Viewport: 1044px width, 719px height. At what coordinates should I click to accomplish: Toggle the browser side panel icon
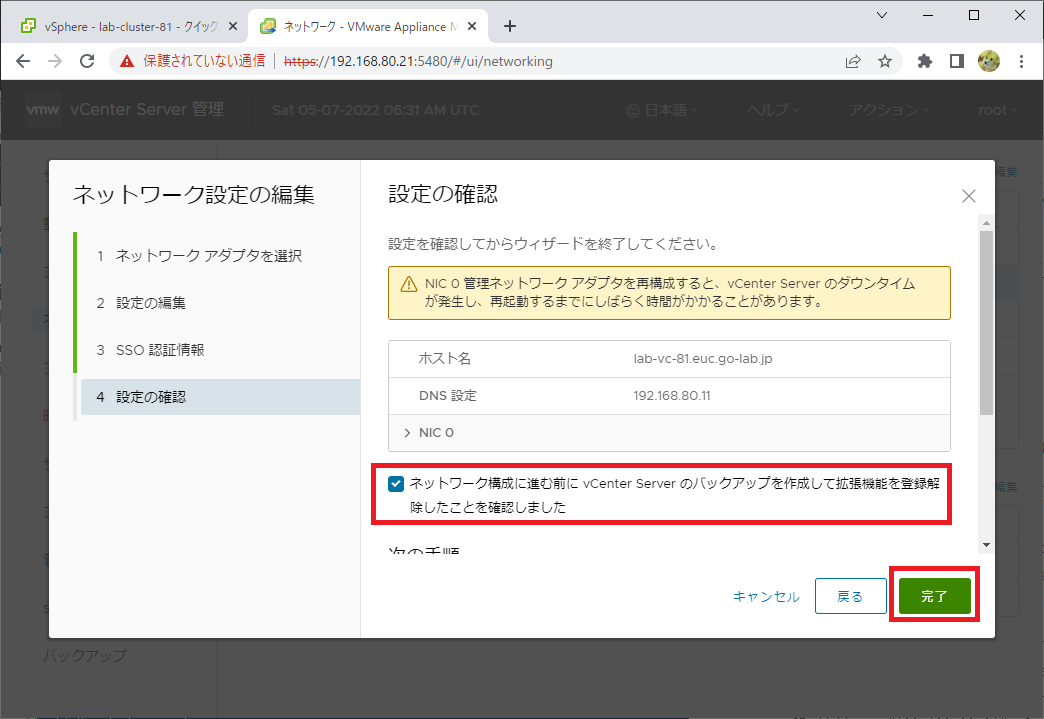pos(957,61)
